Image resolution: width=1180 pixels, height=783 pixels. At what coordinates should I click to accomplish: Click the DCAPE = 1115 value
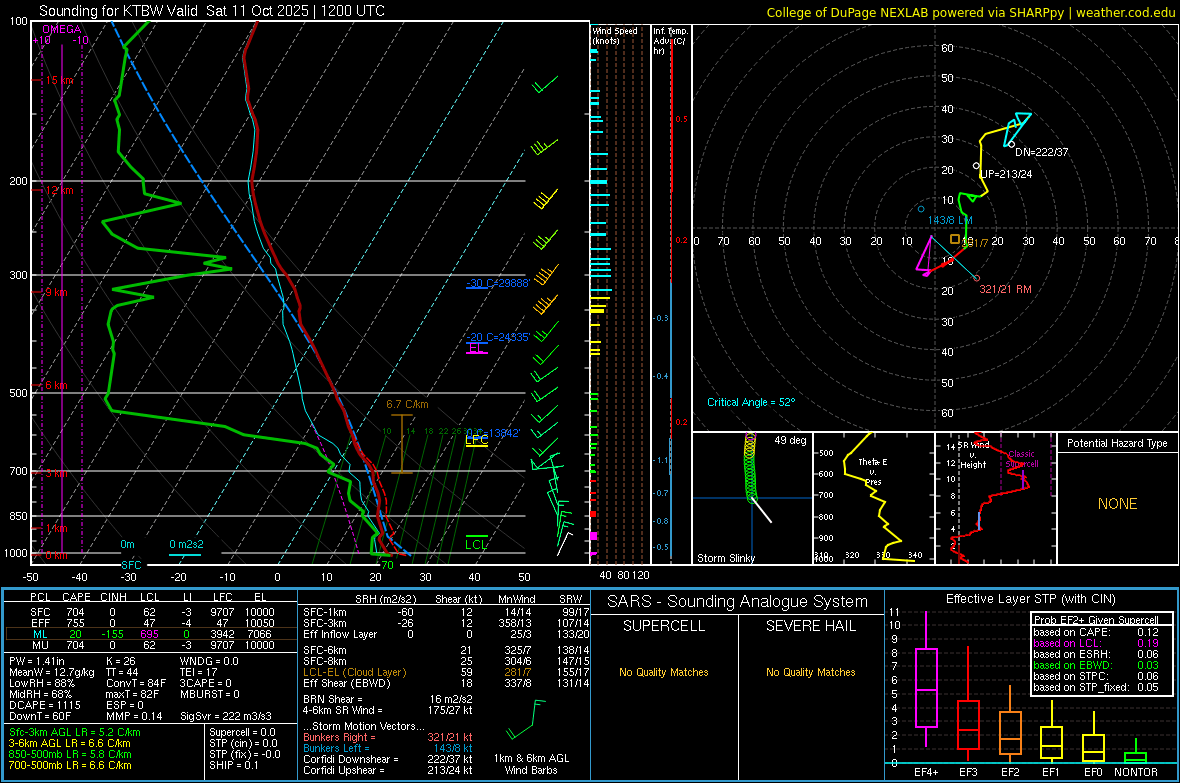(44, 705)
